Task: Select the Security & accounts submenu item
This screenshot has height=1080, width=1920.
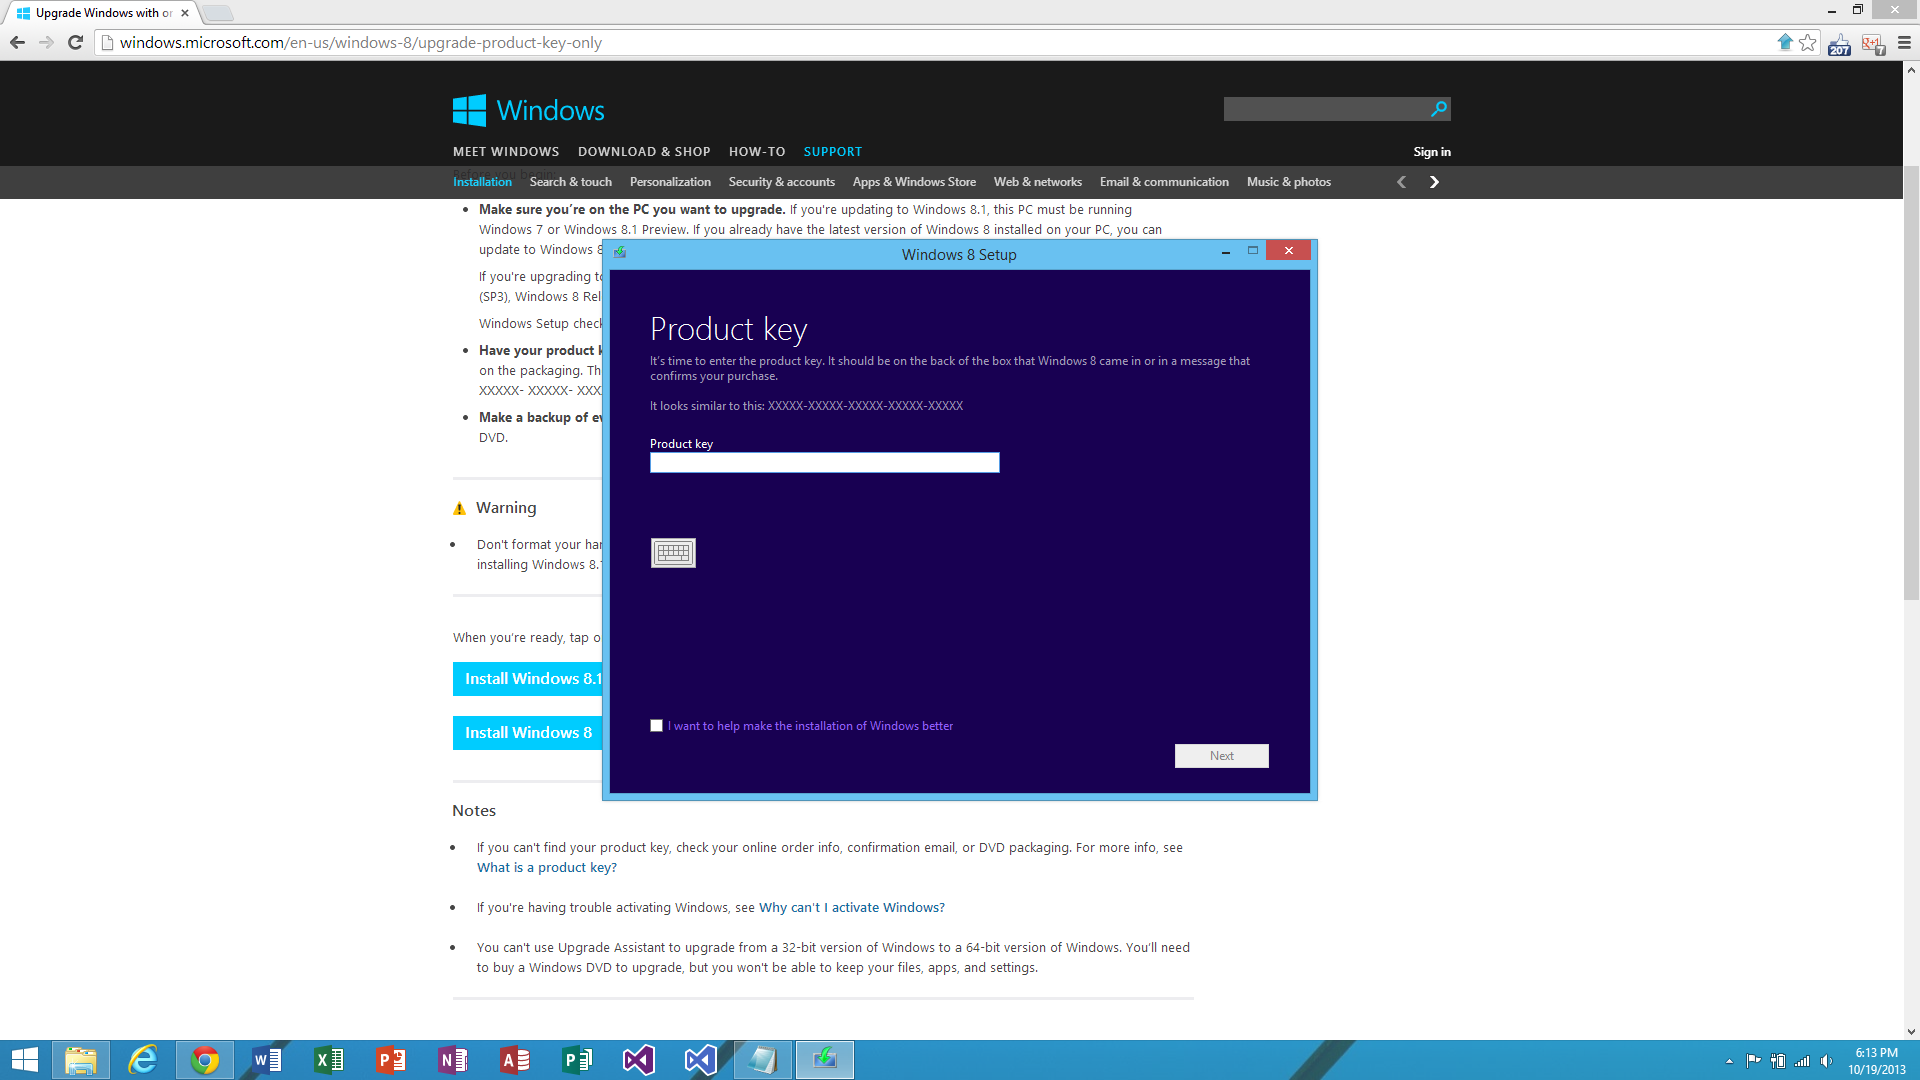Action: tap(781, 182)
